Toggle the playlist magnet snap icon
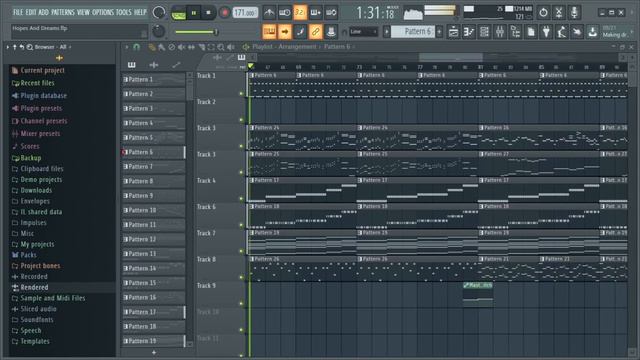Viewport: 640px width, 360px height. pyautogui.click(x=136, y=47)
